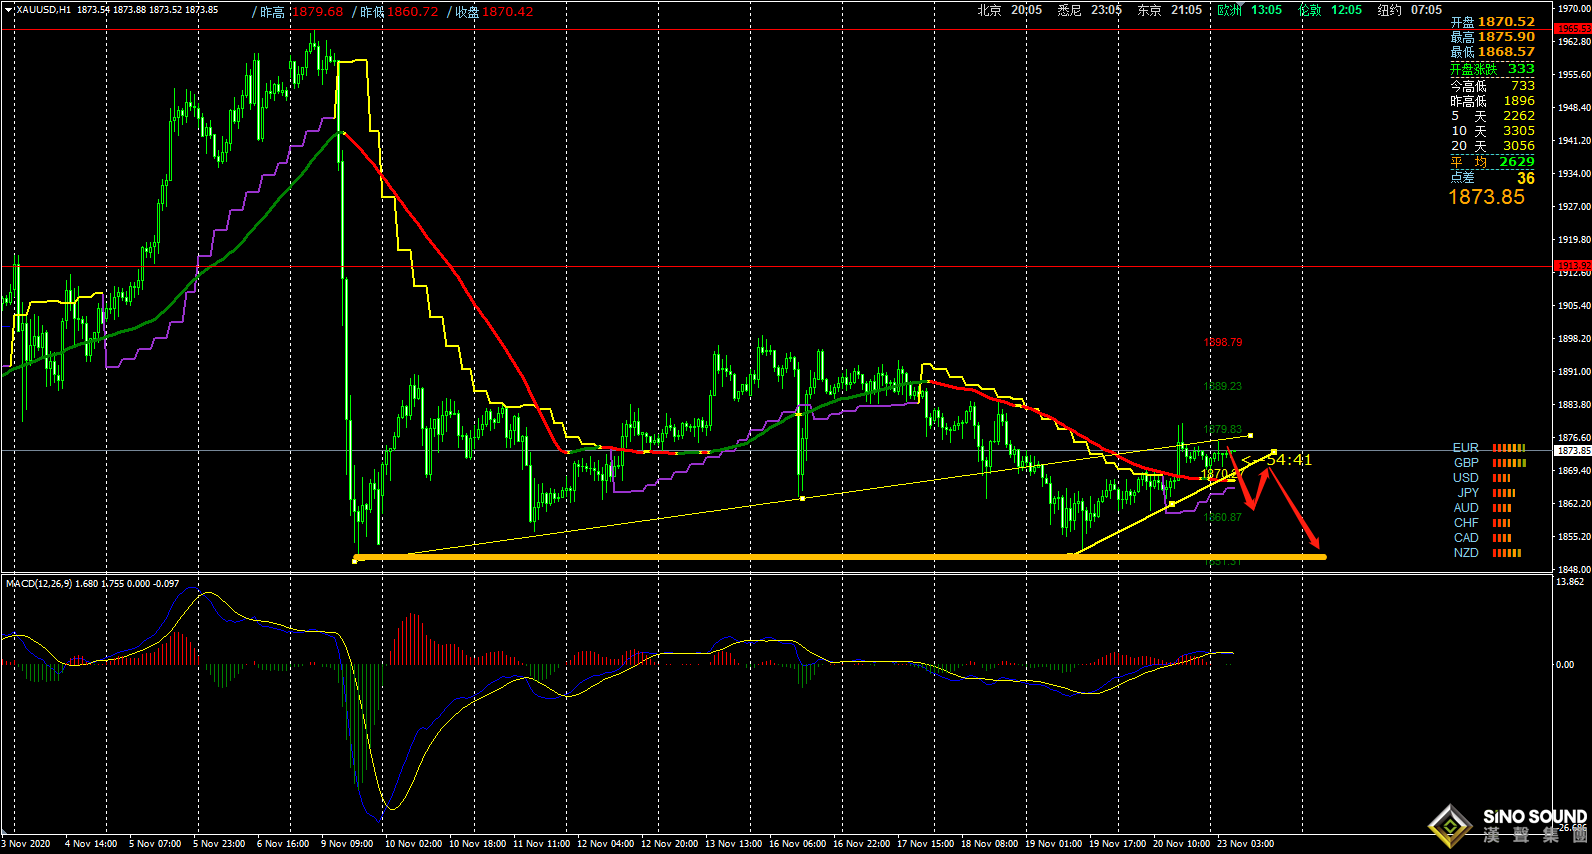1592x854 pixels.
Task: Click the current price tag 1873.85 on axis
Action: [1572, 451]
